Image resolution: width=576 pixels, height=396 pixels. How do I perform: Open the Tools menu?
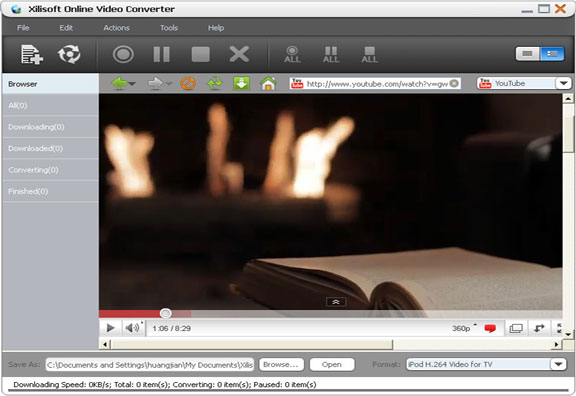coord(169,28)
